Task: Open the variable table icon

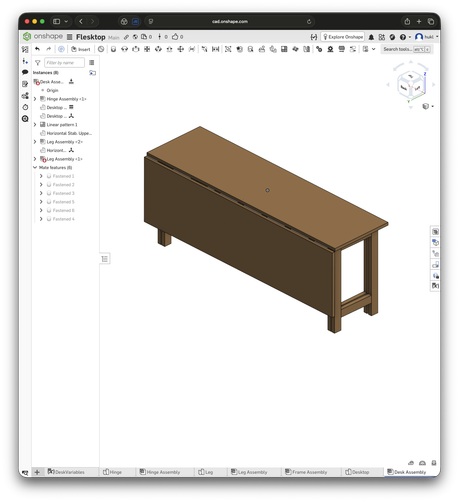Action: tap(435, 286)
